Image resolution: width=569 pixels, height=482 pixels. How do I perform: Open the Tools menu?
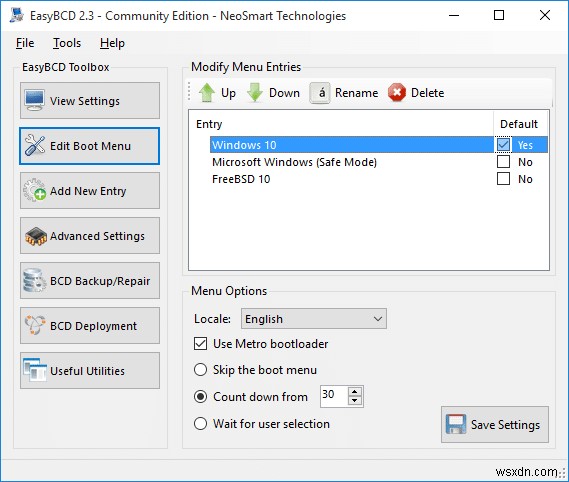point(67,43)
